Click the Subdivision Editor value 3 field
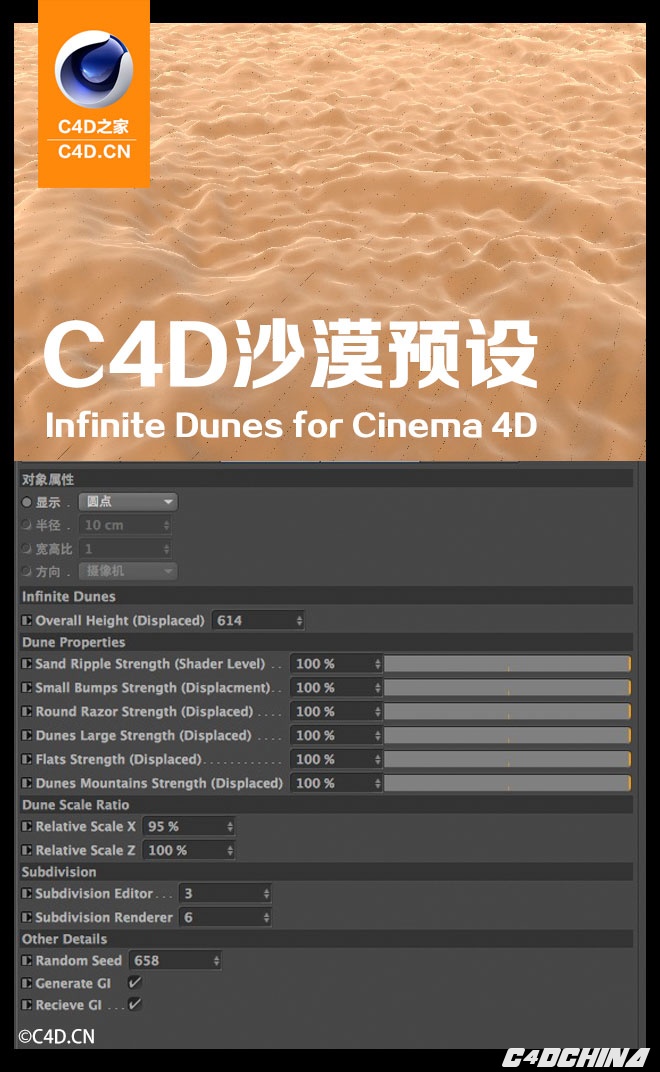Viewport: 660px width, 1072px height. [225, 893]
